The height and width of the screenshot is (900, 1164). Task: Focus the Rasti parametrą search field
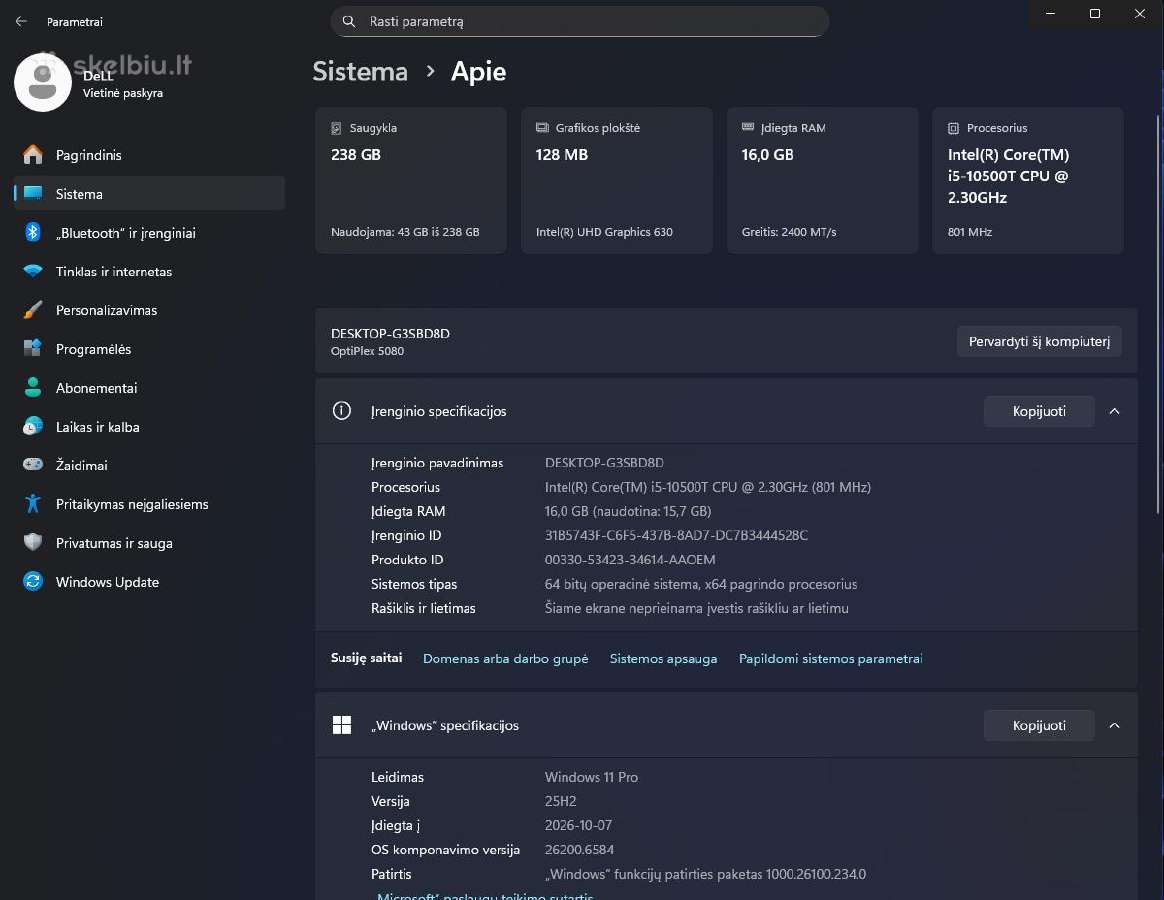coord(580,22)
